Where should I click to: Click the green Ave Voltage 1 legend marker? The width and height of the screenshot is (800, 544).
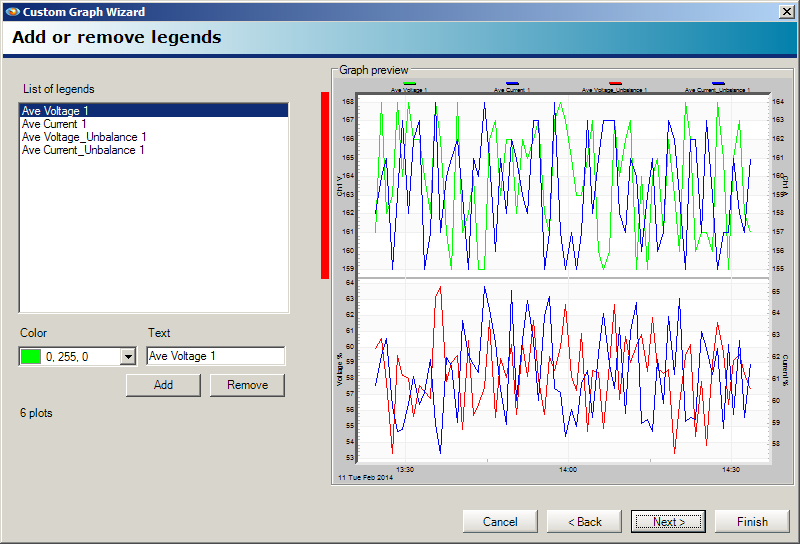pos(410,84)
